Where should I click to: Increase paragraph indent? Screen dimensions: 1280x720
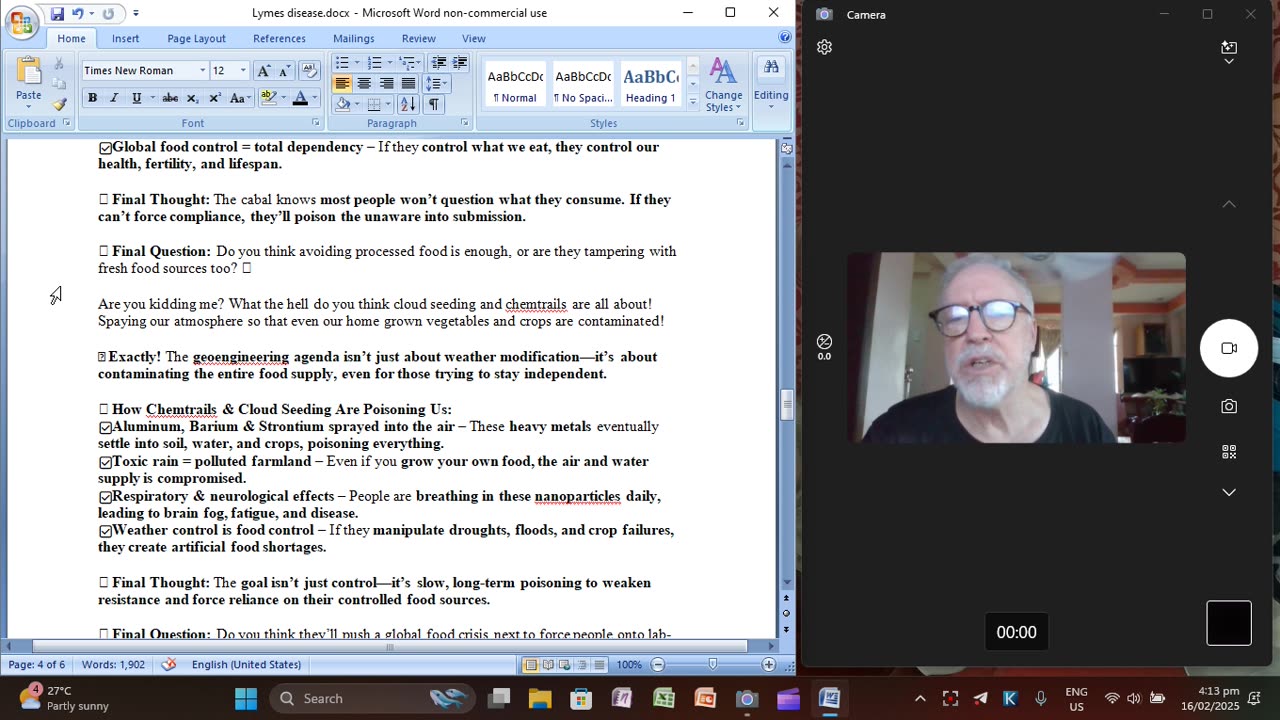click(x=460, y=63)
